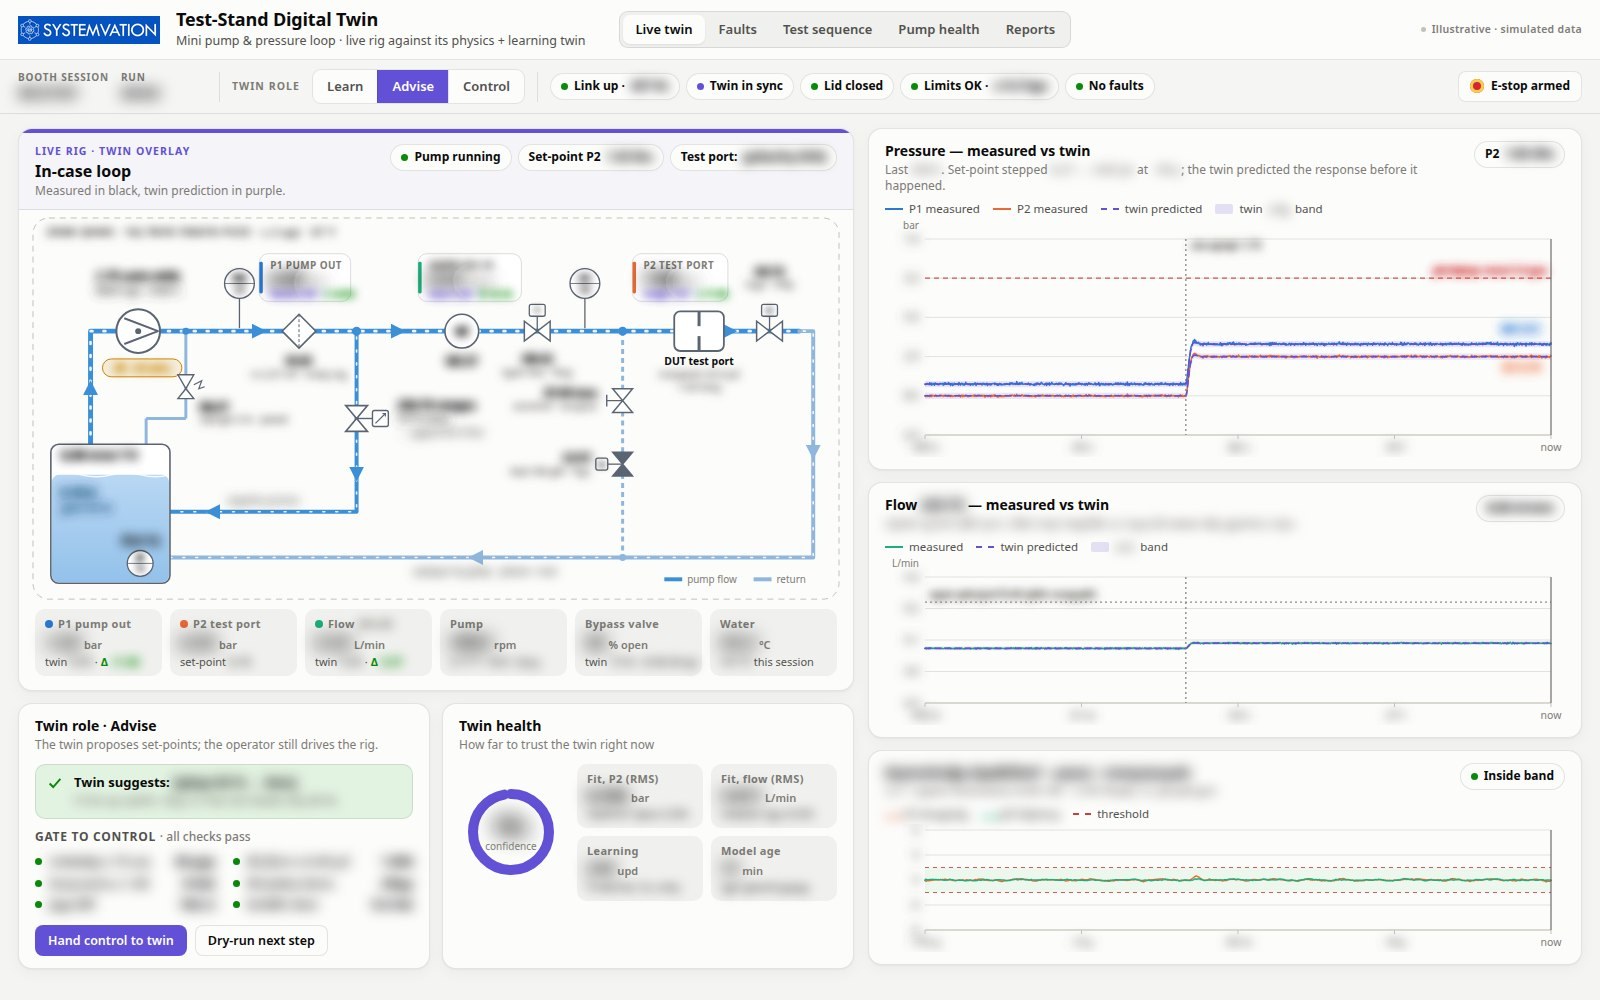Click the green check in Twin suggests box

point(55,783)
